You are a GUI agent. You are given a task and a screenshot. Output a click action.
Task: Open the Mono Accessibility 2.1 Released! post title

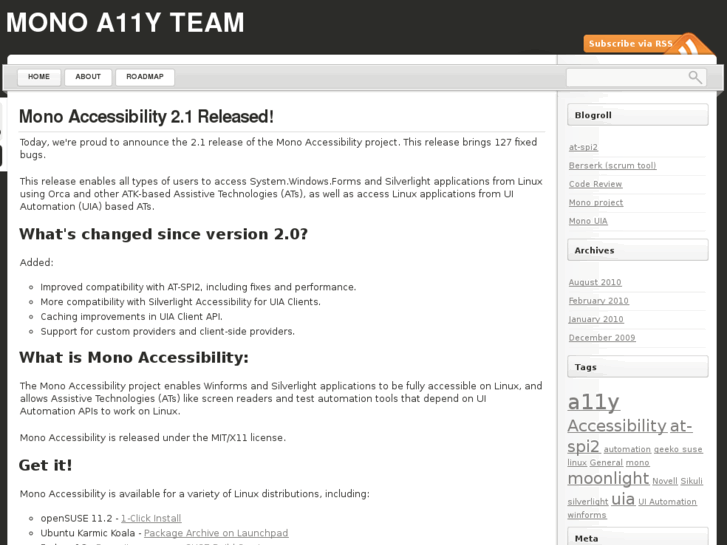coord(147,116)
